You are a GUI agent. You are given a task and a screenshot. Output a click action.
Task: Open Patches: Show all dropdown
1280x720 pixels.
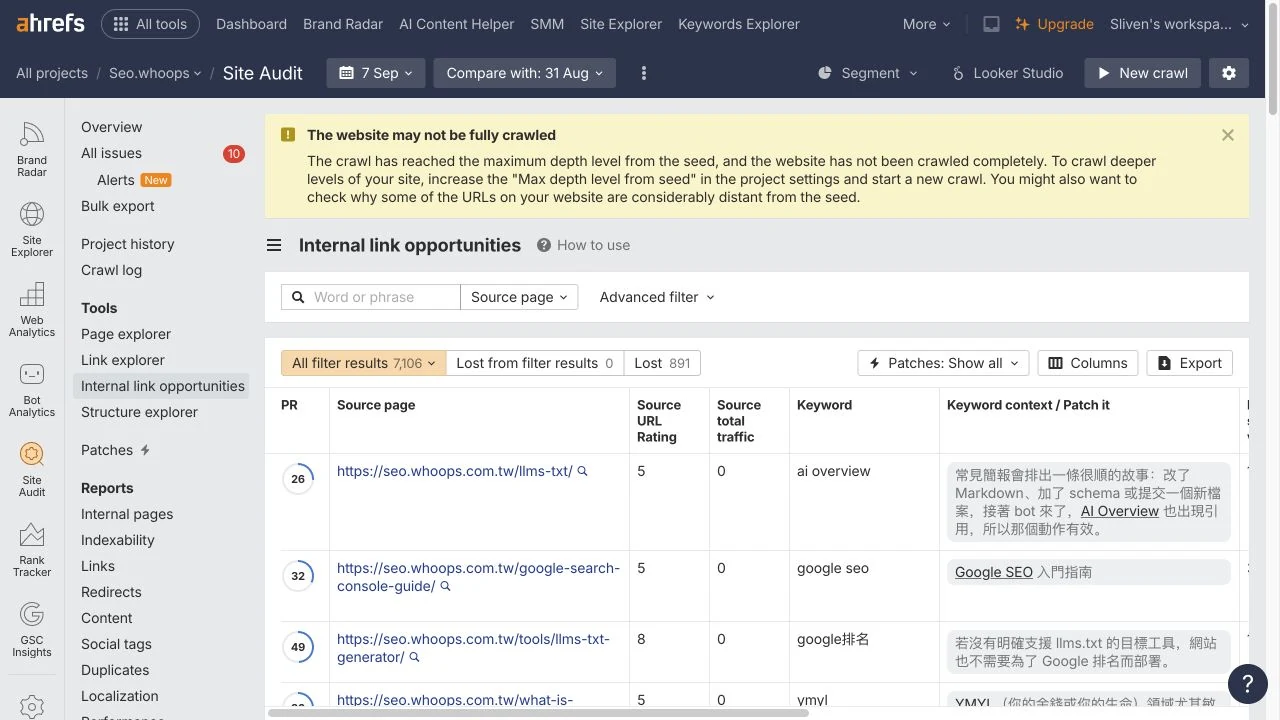944,363
